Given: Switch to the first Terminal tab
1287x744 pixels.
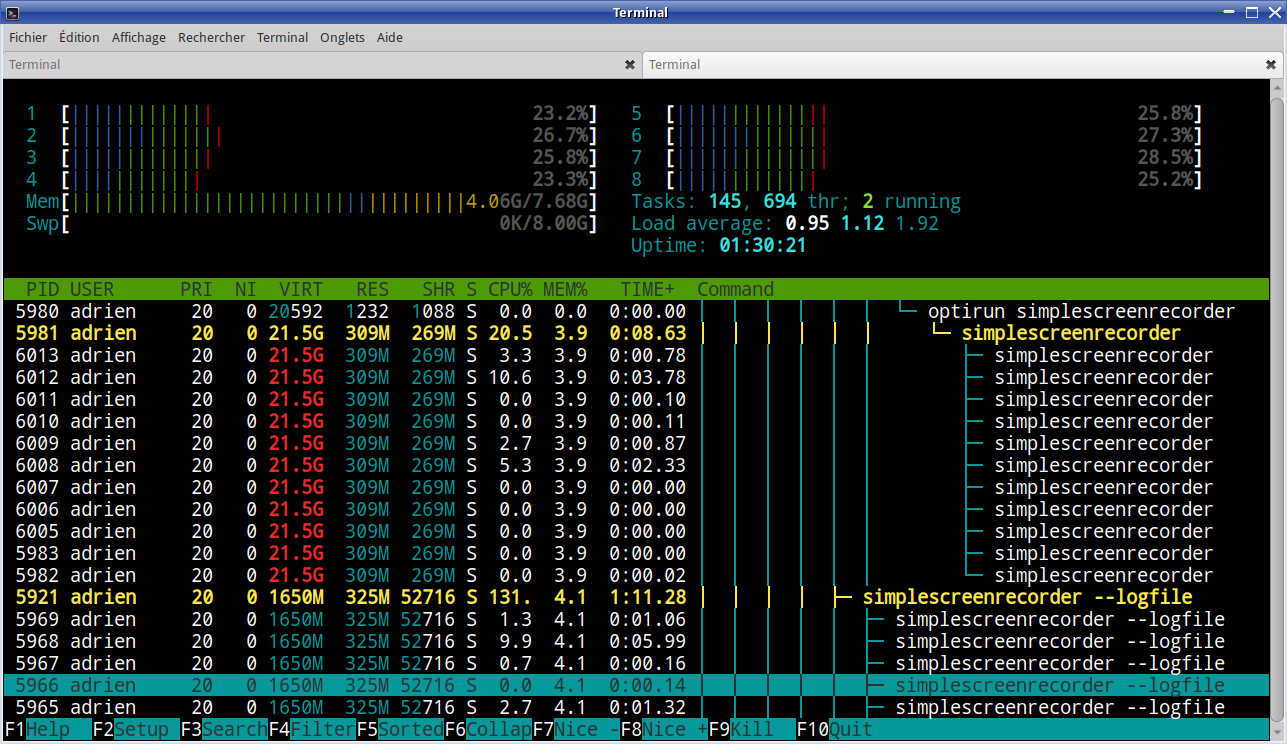Looking at the screenshot, I should point(322,64).
